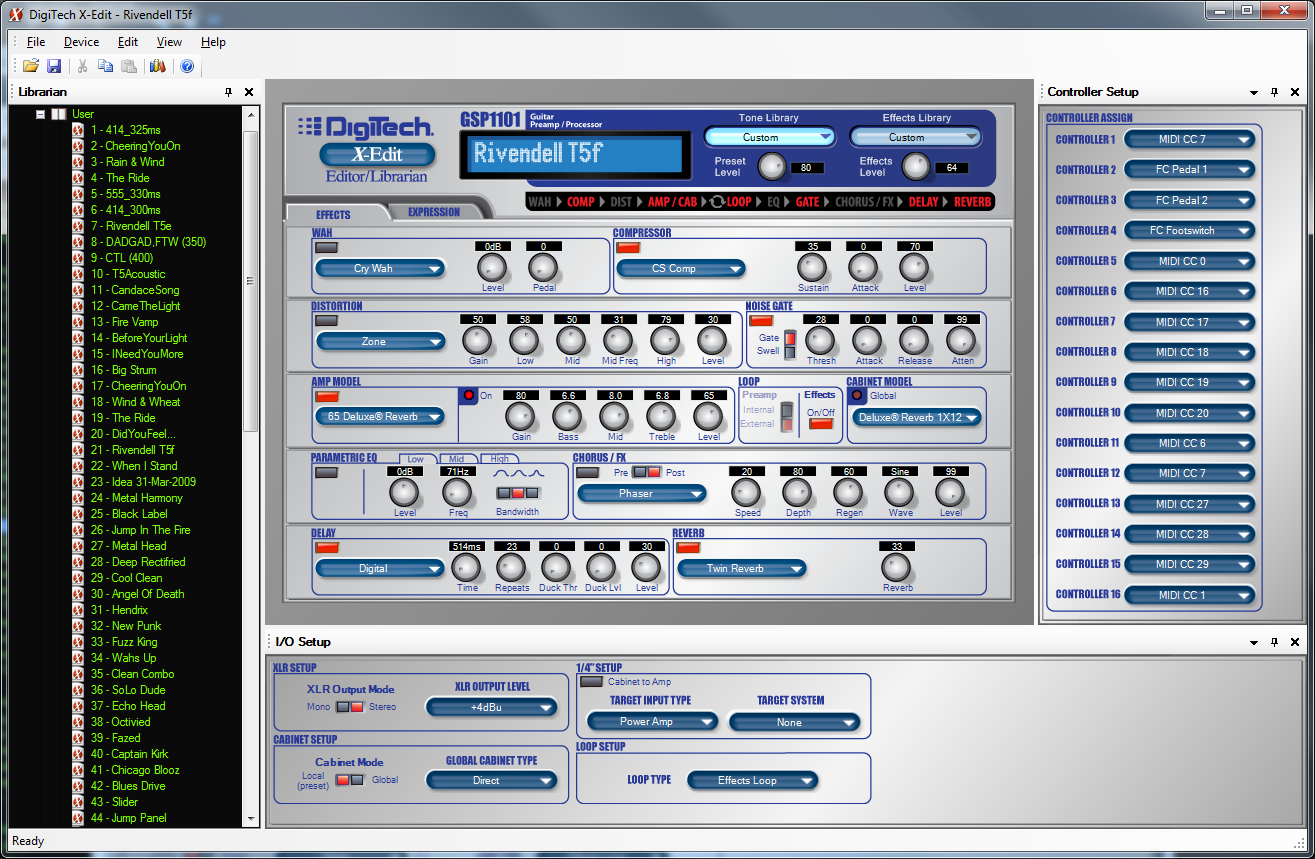
Task: Toggle the Cabinet Model Global LED
Action: click(x=857, y=396)
